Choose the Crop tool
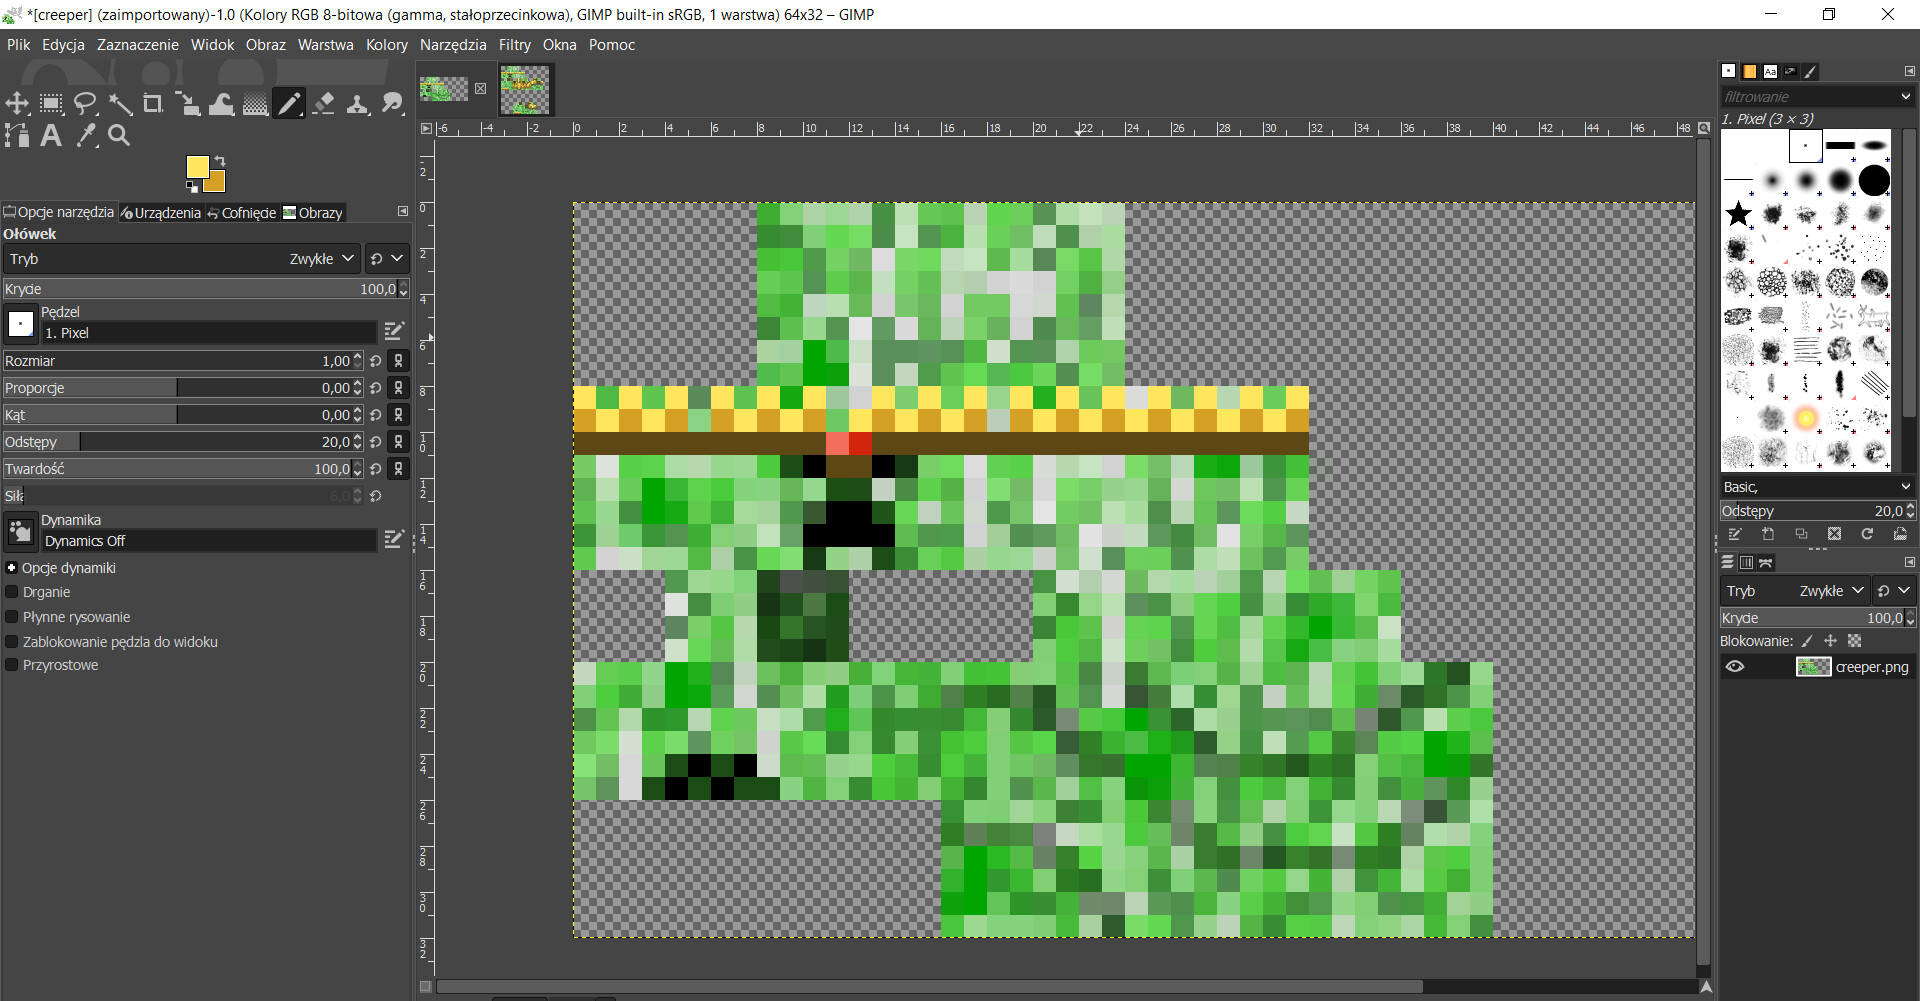 click(x=154, y=103)
